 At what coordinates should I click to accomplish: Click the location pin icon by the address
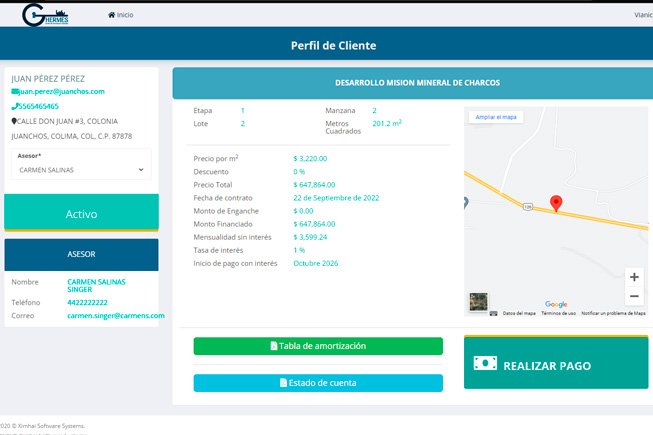pos(14,121)
